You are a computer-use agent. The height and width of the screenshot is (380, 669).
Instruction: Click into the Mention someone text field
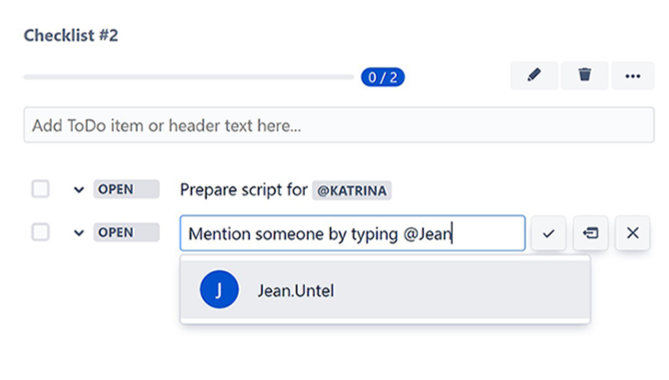click(x=352, y=233)
